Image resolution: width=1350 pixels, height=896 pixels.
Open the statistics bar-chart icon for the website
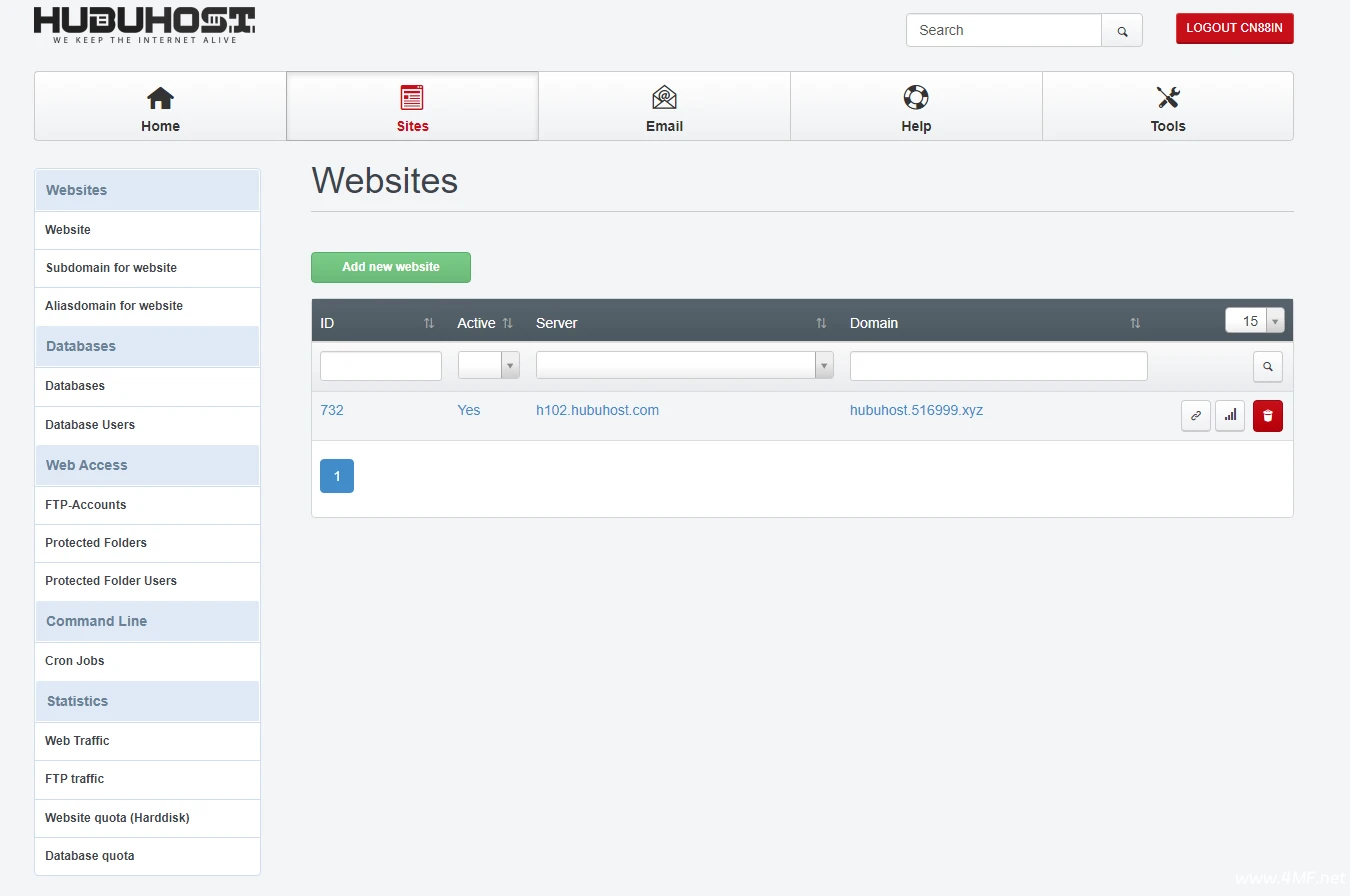pos(1230,416)
